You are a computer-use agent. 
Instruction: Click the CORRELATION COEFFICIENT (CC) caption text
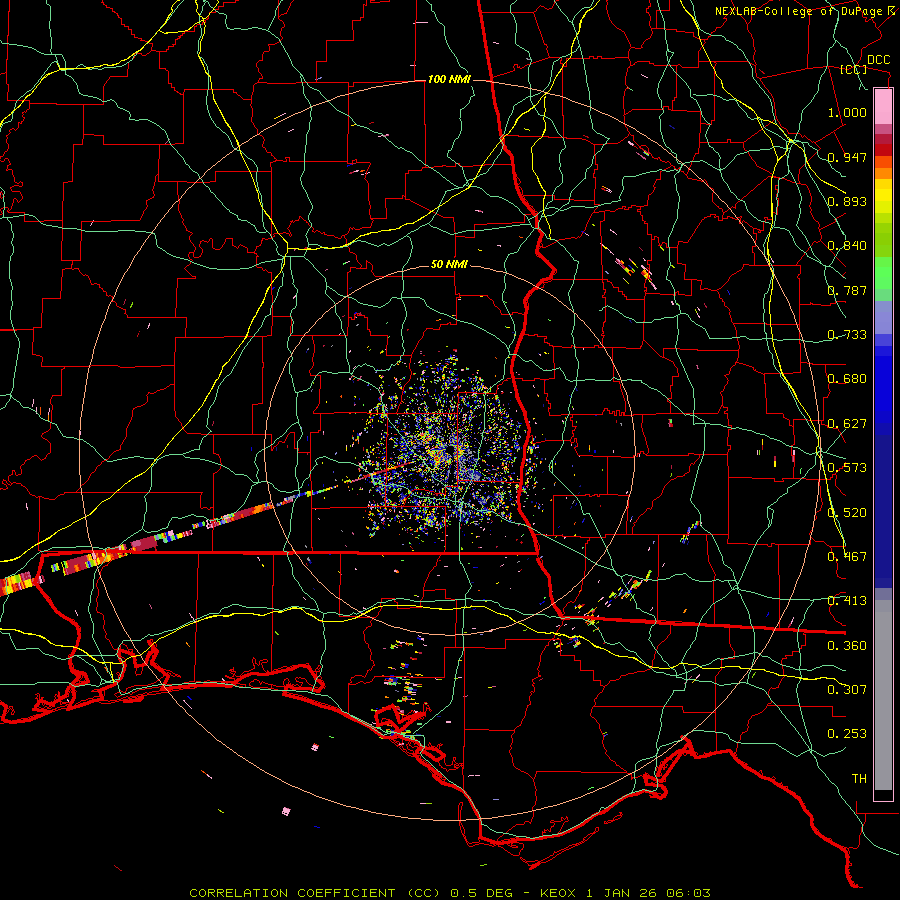point(315,893)
